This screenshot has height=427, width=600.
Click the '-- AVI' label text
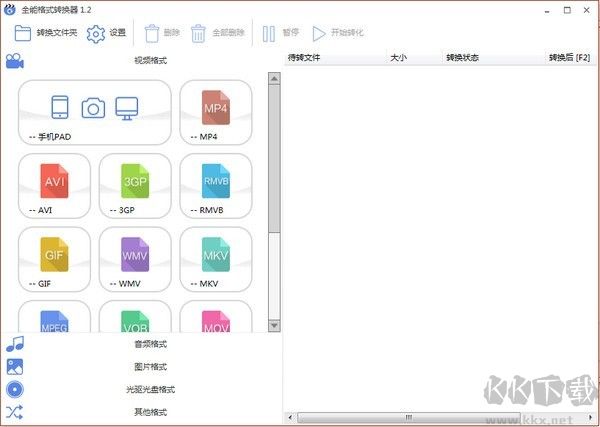pos(41,210)
